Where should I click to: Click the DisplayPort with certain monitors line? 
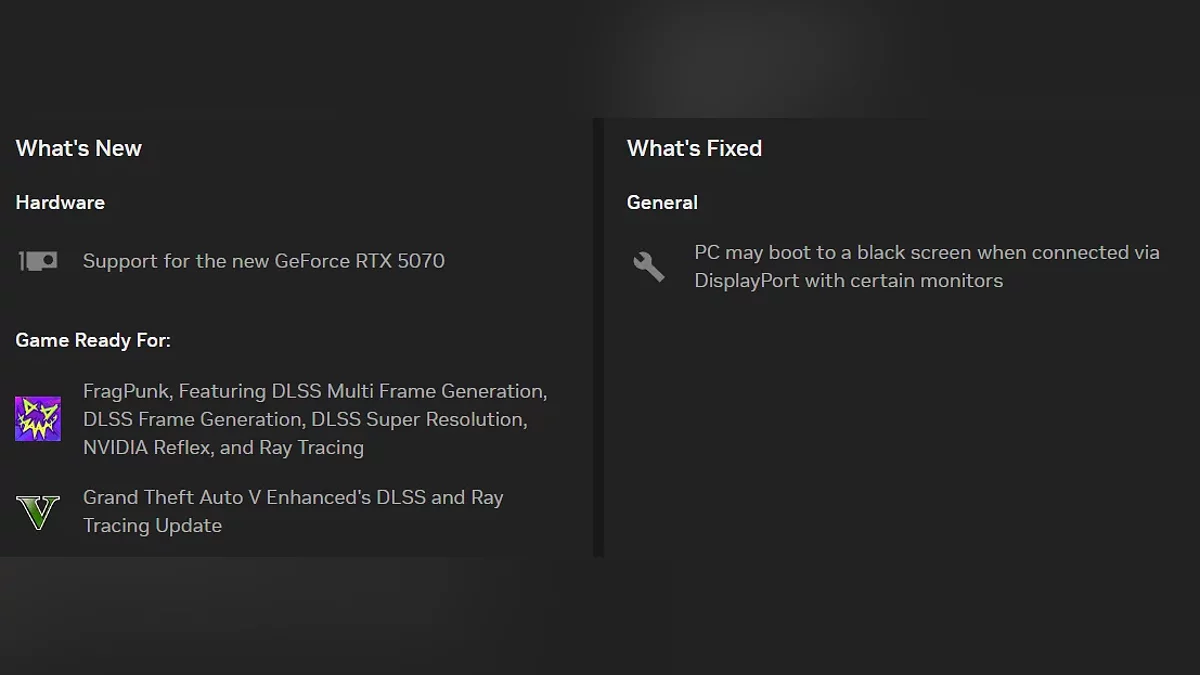[848, 280]
